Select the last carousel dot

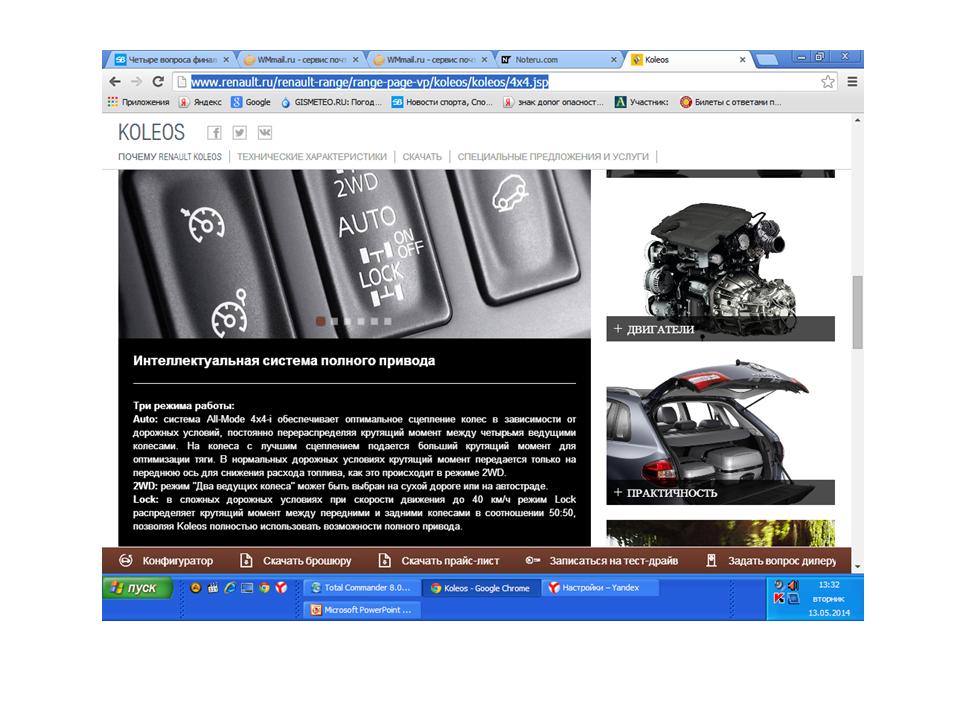tap(388, 321)
